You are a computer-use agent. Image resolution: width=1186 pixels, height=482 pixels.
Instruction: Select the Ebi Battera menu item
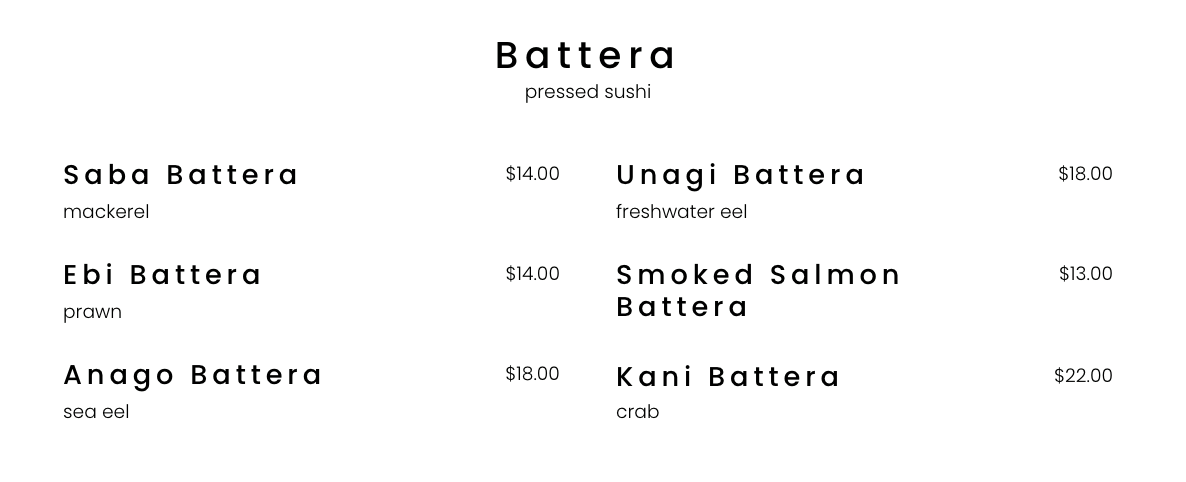pyautogui.click(x=163, y=275)
